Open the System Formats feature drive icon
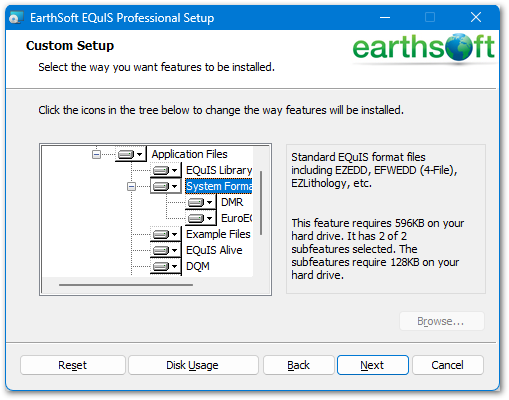This screenshot has height=400, width=509. click(x=165, y=186)
